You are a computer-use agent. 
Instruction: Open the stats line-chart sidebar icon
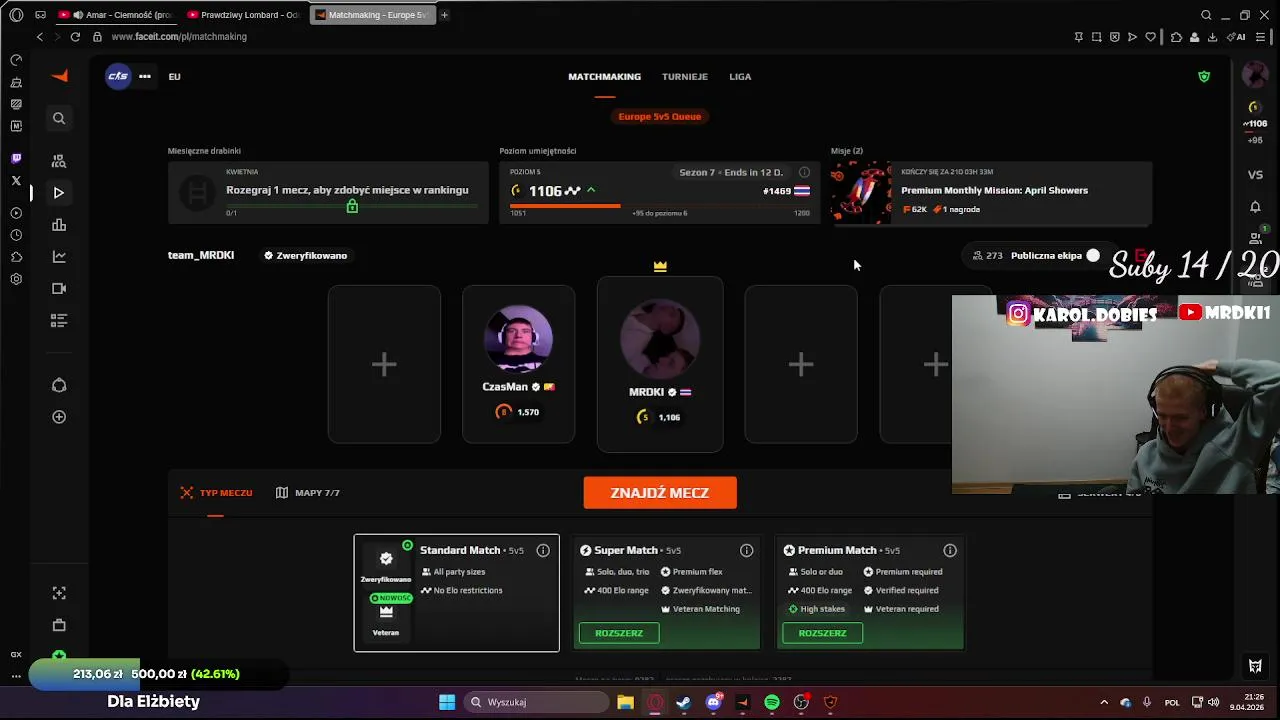click(59, 257)
